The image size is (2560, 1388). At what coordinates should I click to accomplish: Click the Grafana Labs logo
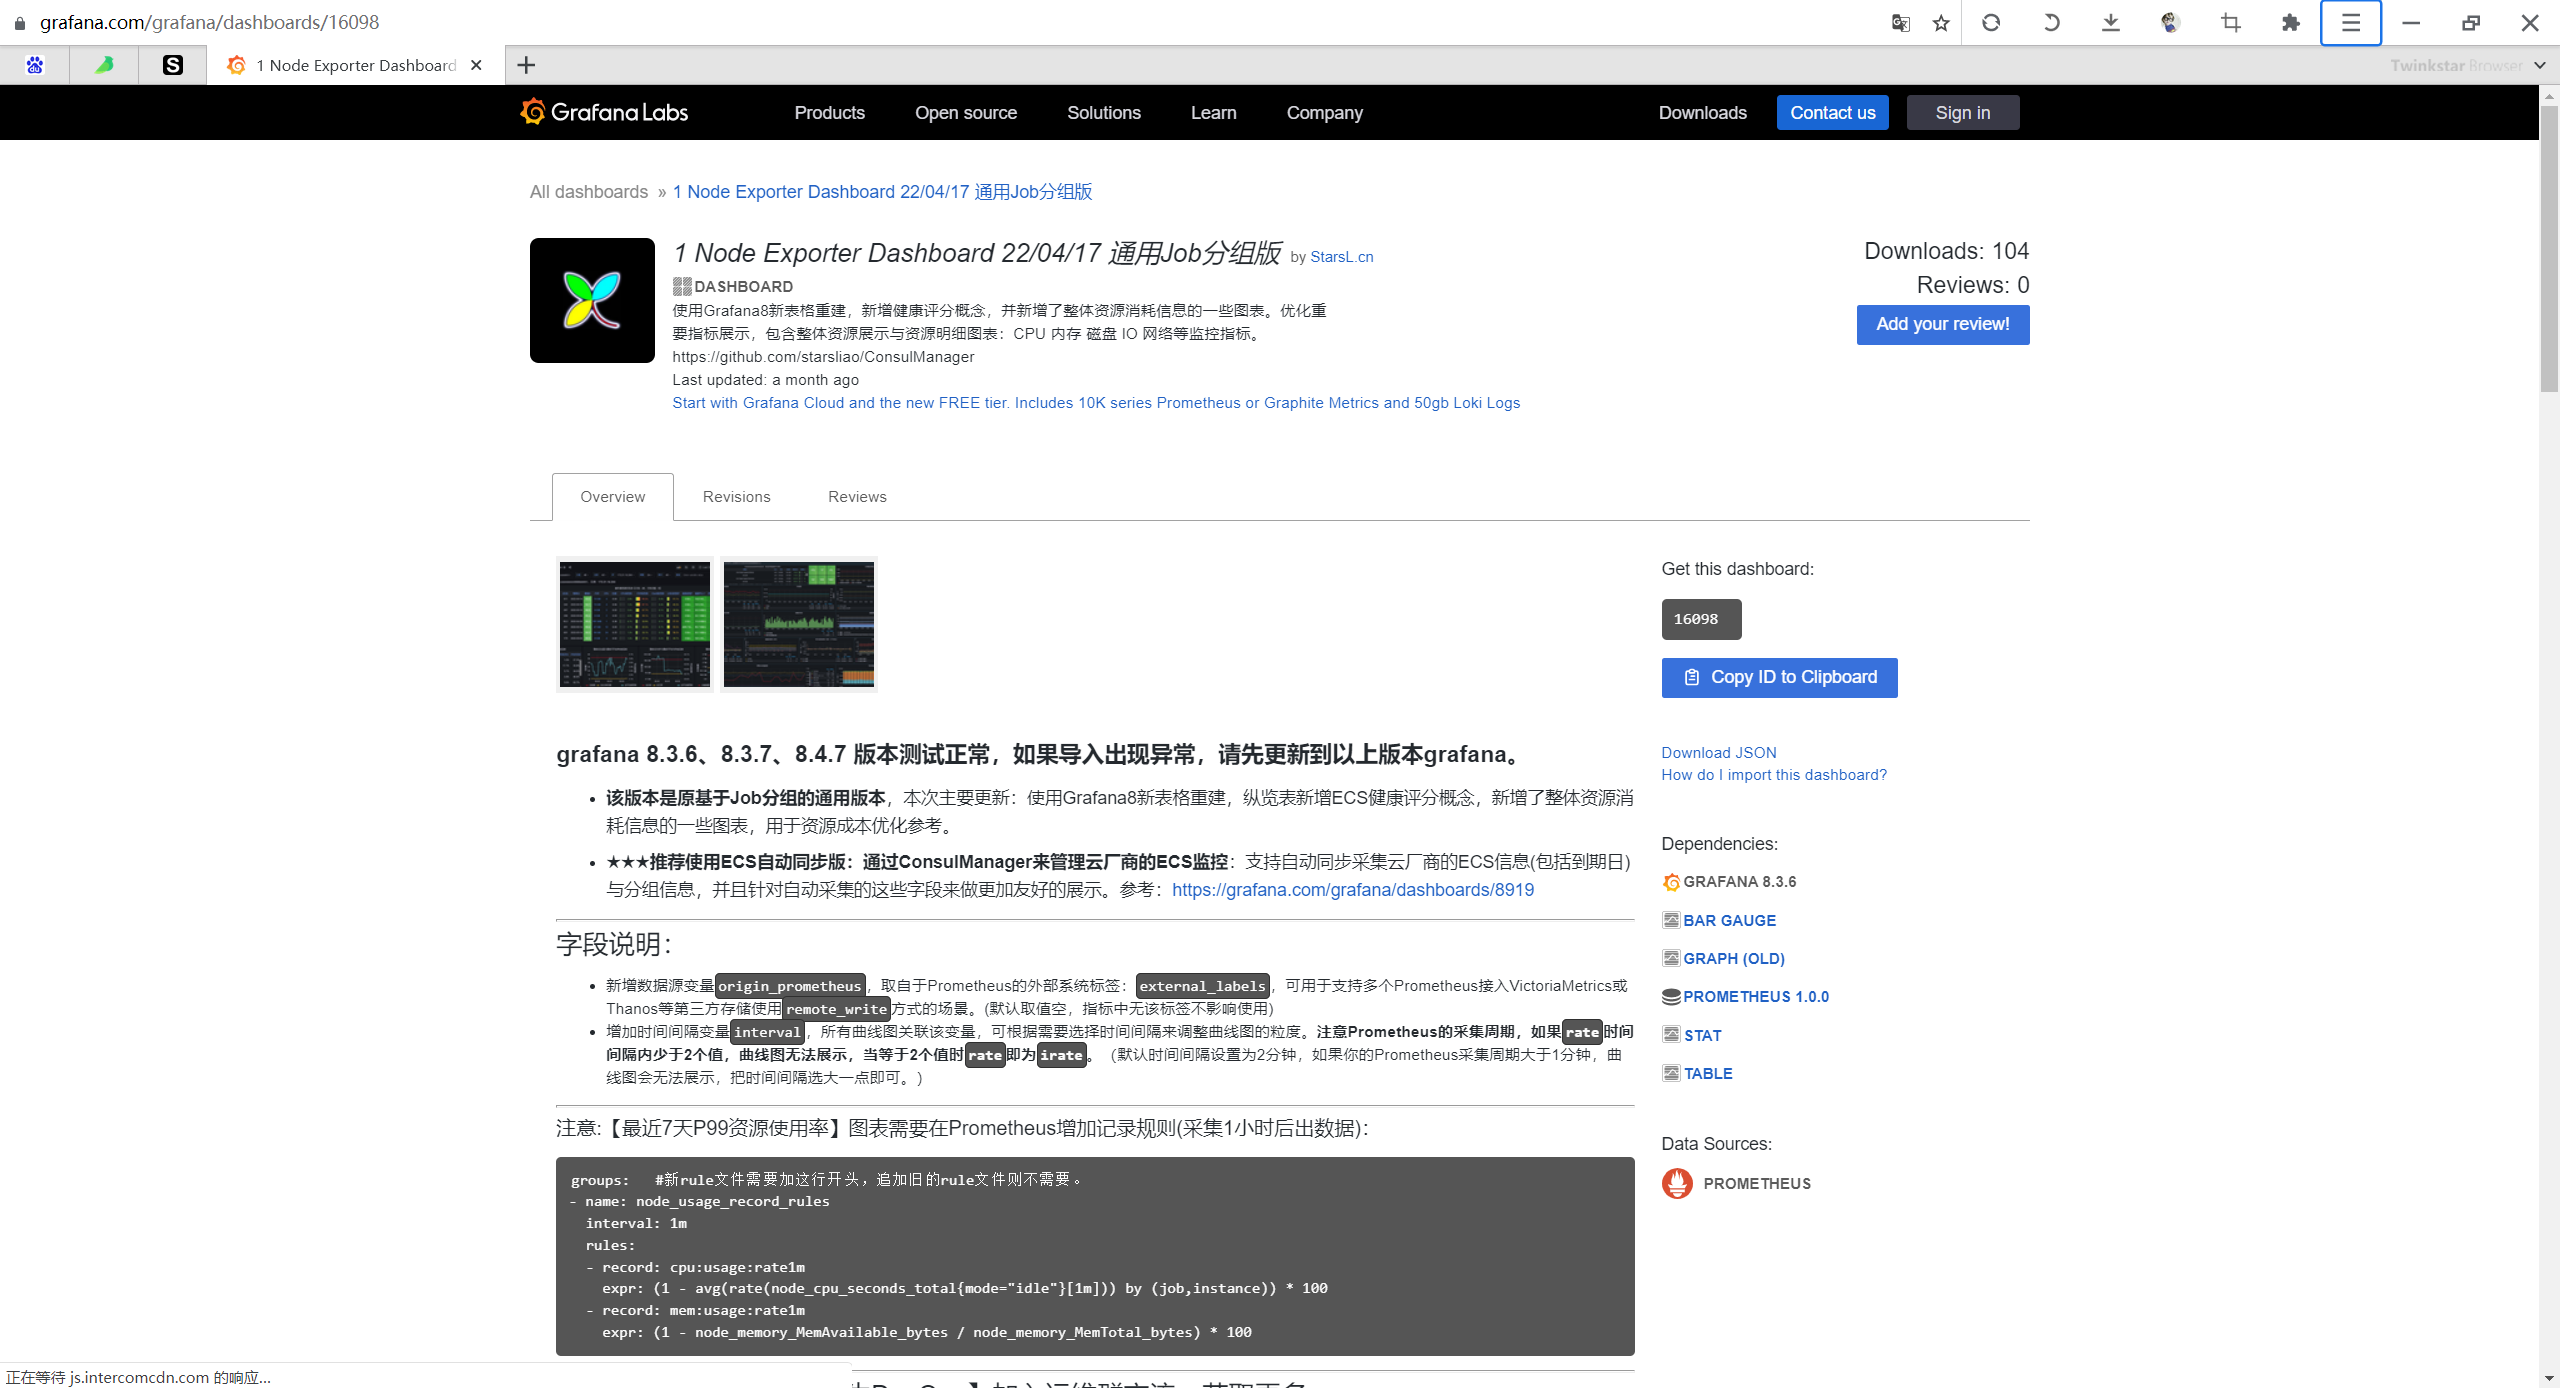604,112
